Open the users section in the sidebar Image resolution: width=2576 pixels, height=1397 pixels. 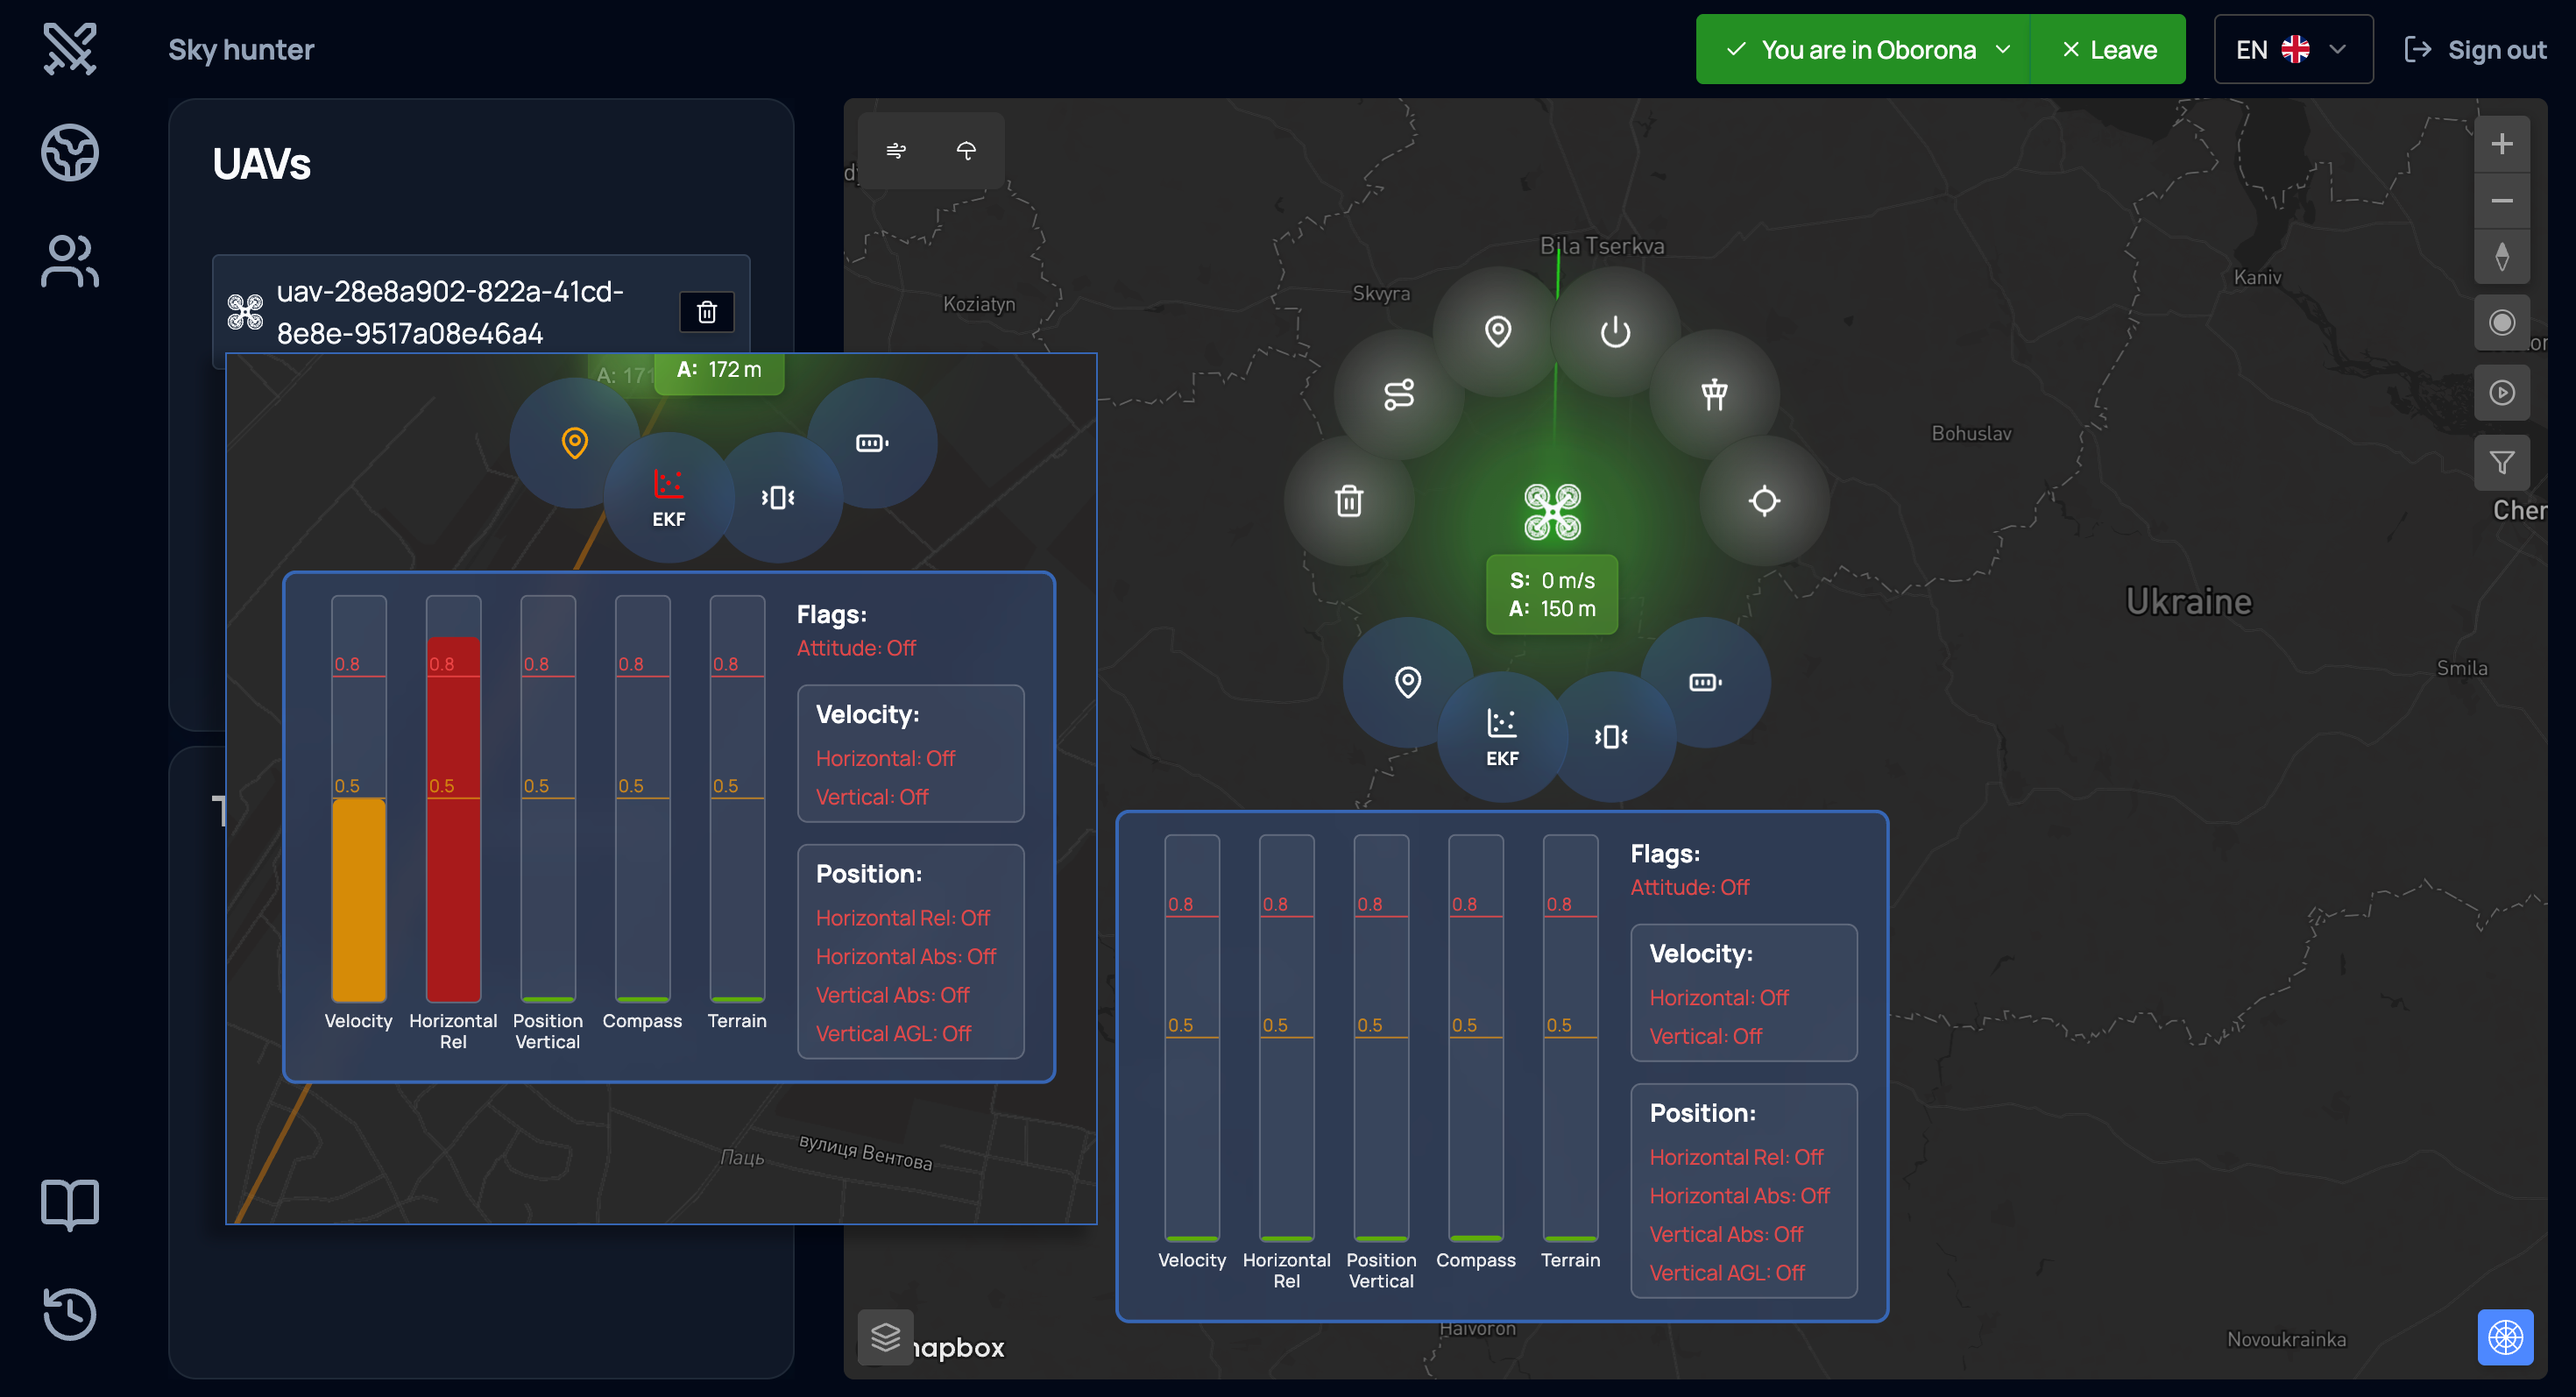tap(70, 261)
